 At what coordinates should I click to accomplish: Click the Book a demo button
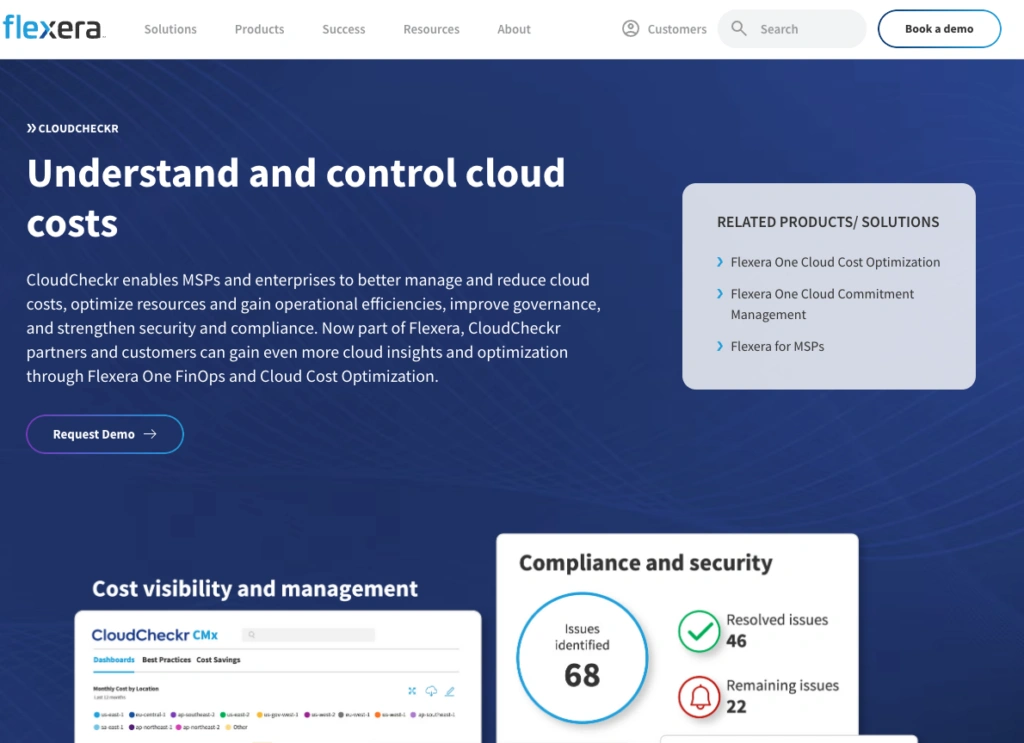tap(939, 29)
